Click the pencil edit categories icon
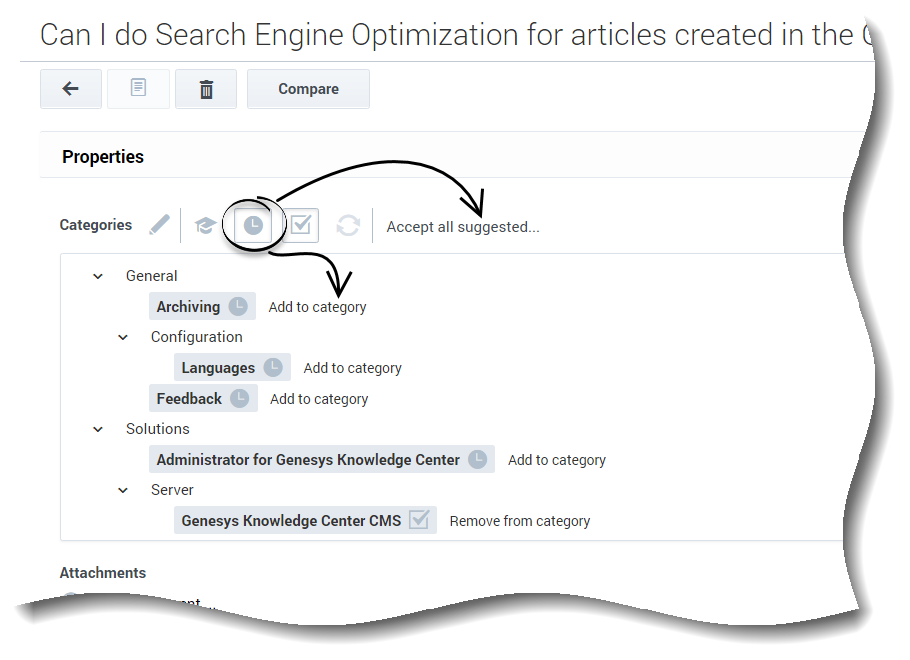The image size is (910, 660). 159,225
